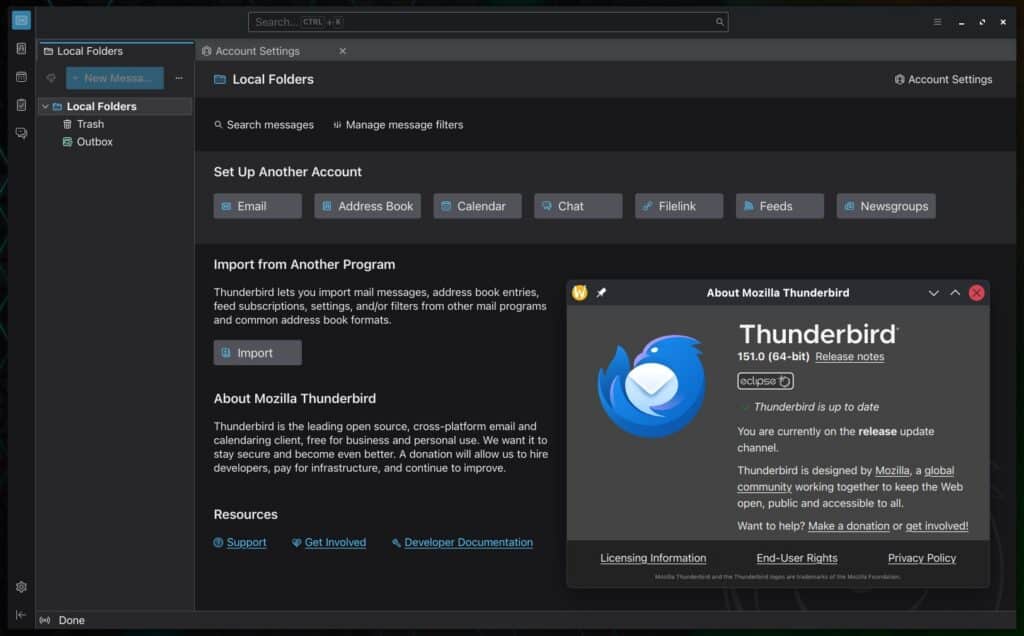Click the New Message button
The image size is (1024, 636).
click(x=115, y=78)
